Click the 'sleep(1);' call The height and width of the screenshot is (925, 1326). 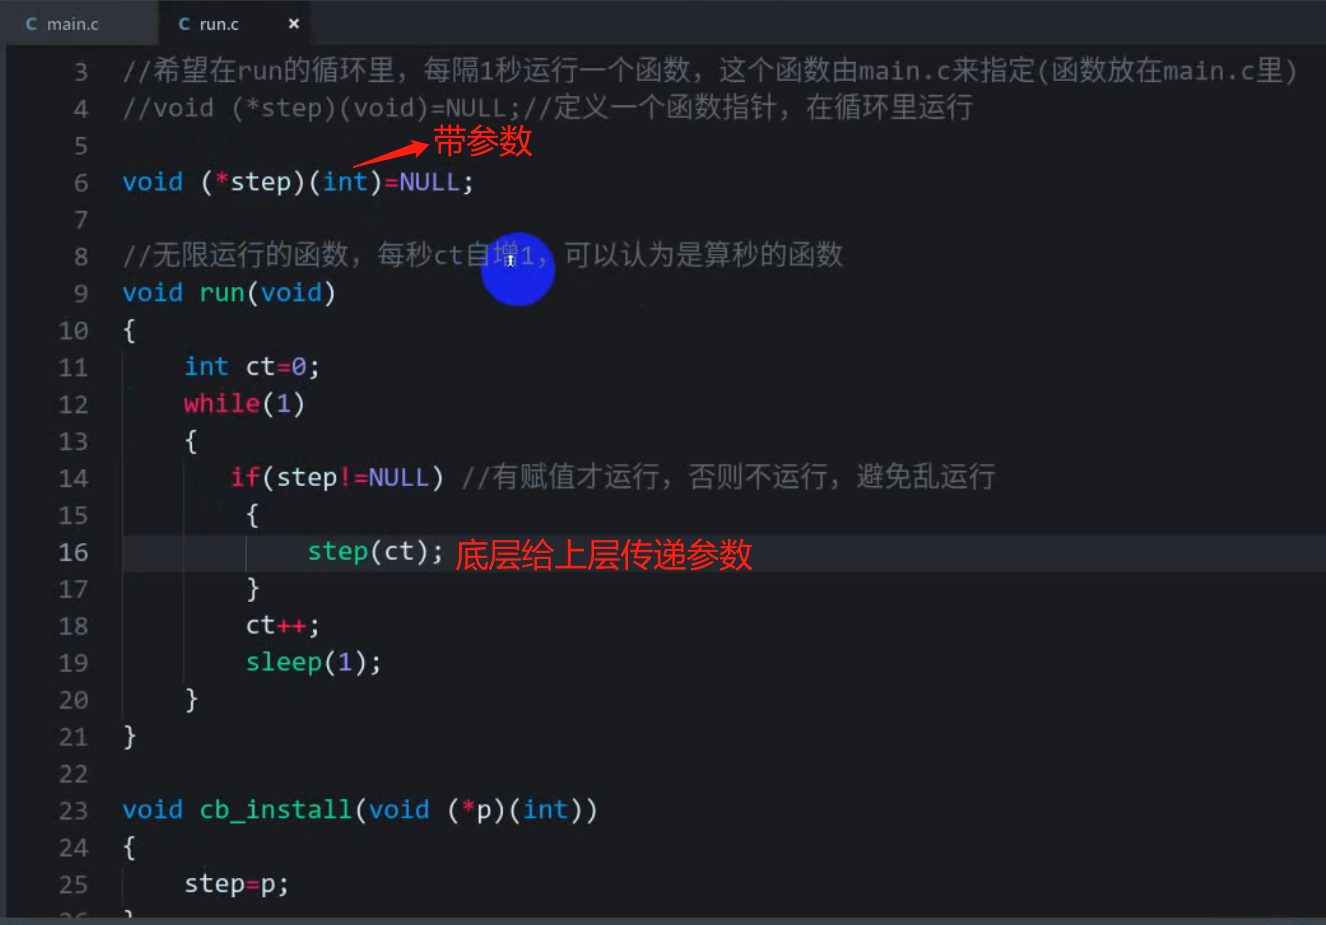pos(314,663)
